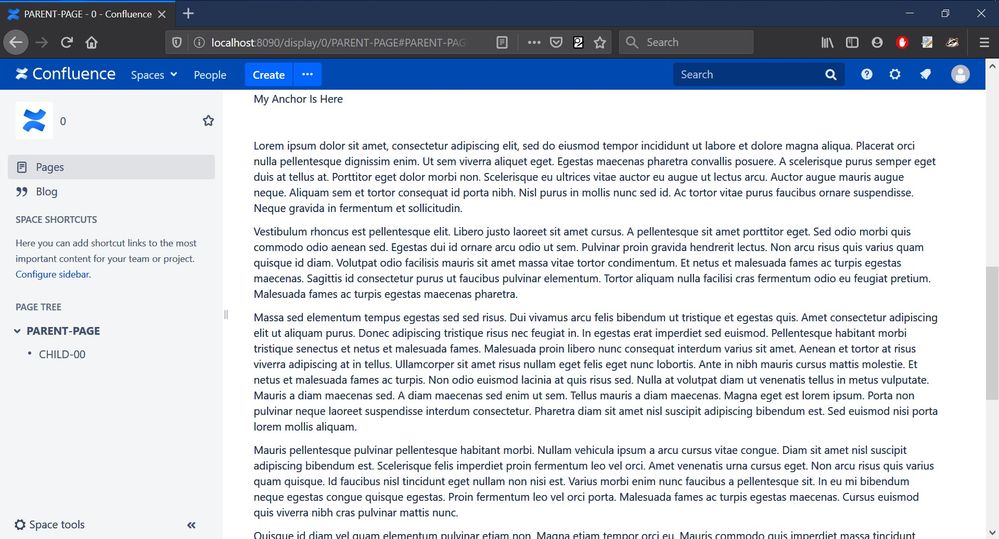Reload the current page
This screenshot has height=539, width=999.
[x=66, y=42]
